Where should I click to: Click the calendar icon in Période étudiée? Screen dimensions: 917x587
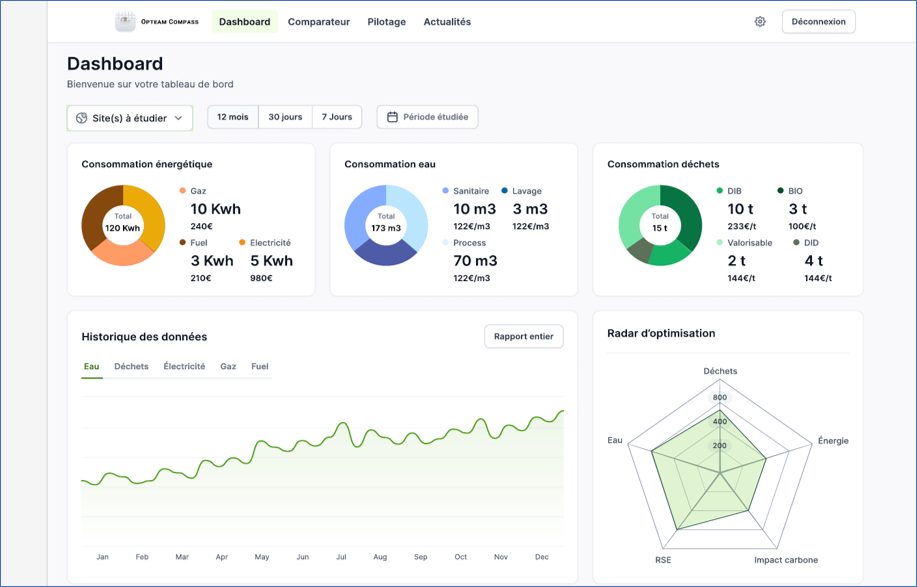click(392, 117)
